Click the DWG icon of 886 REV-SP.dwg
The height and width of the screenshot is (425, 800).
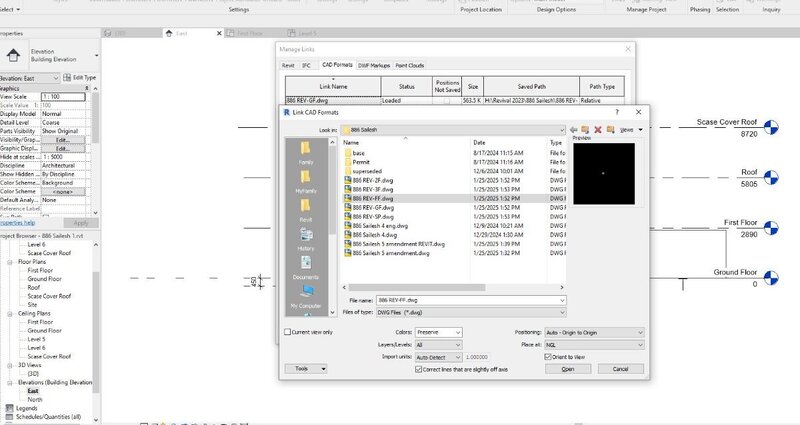pos(347,216)
